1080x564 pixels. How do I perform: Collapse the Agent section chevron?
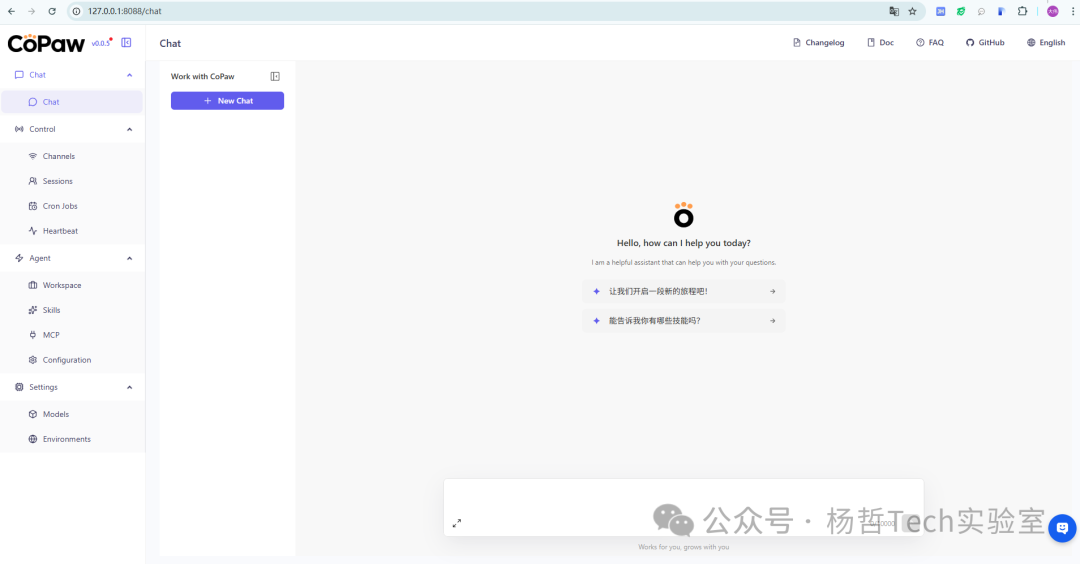129,258
